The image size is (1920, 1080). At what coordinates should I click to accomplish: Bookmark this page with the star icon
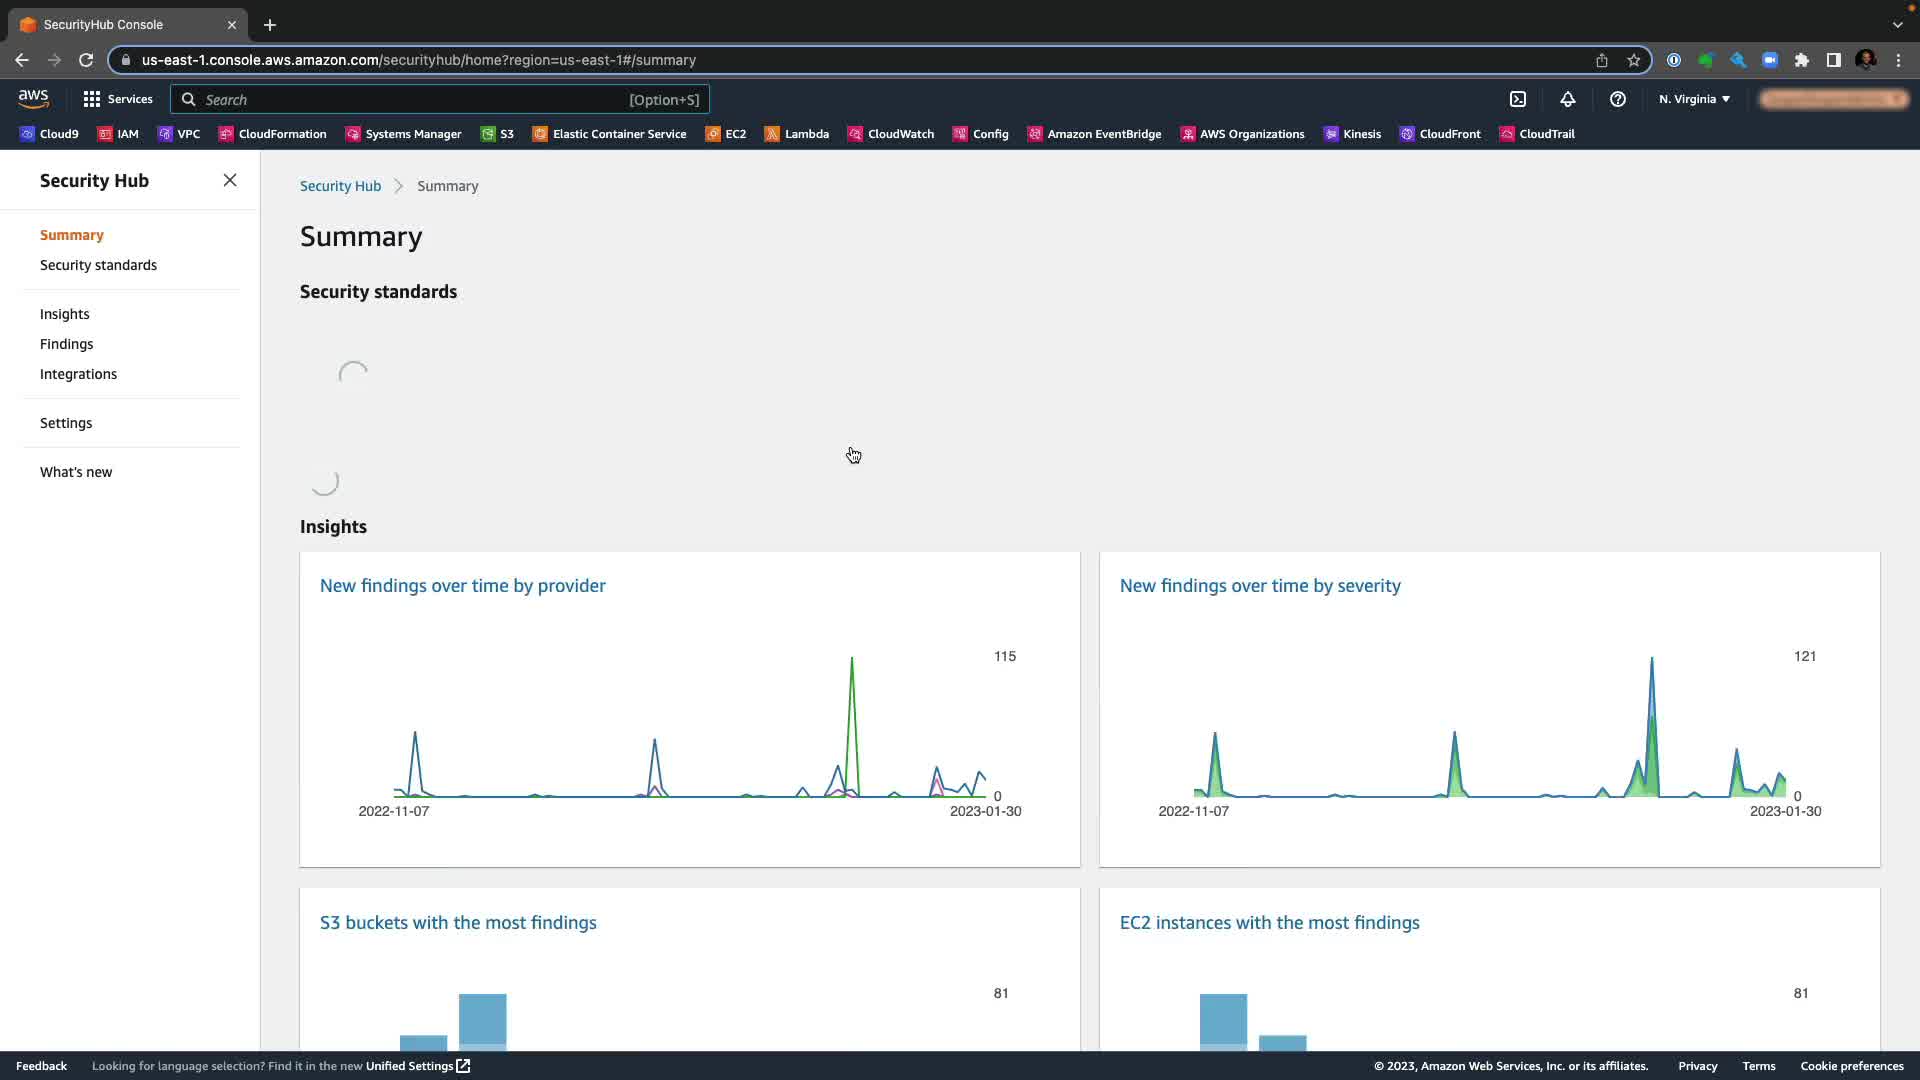click(1634, 60)
